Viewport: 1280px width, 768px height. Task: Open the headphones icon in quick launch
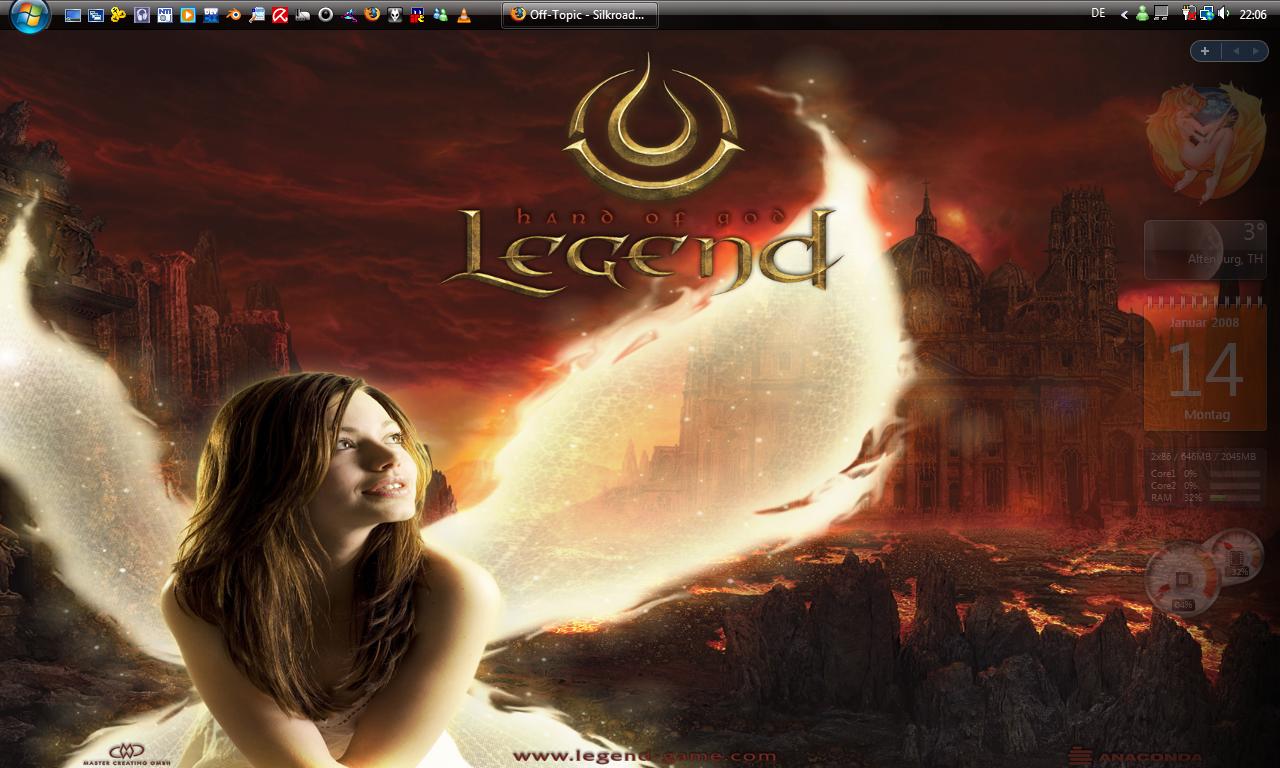(x=142, y=15)
